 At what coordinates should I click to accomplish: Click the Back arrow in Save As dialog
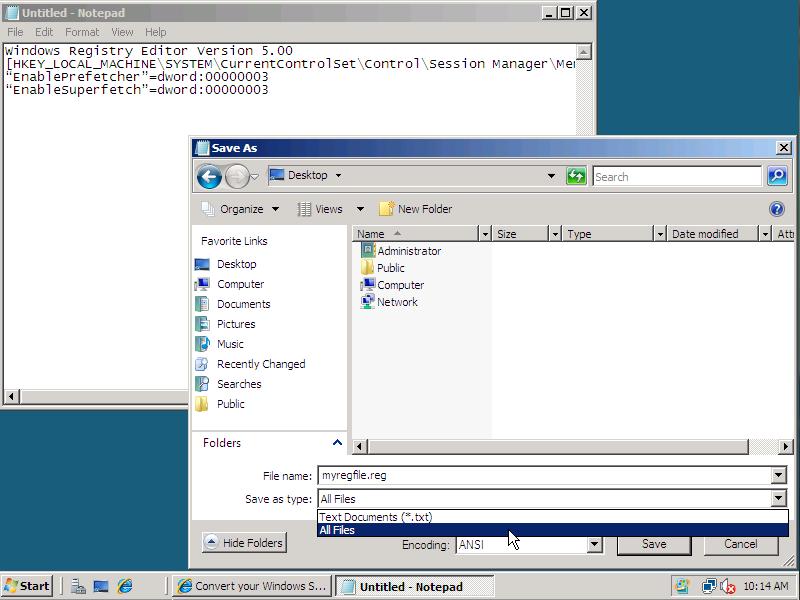coord(209,177)
